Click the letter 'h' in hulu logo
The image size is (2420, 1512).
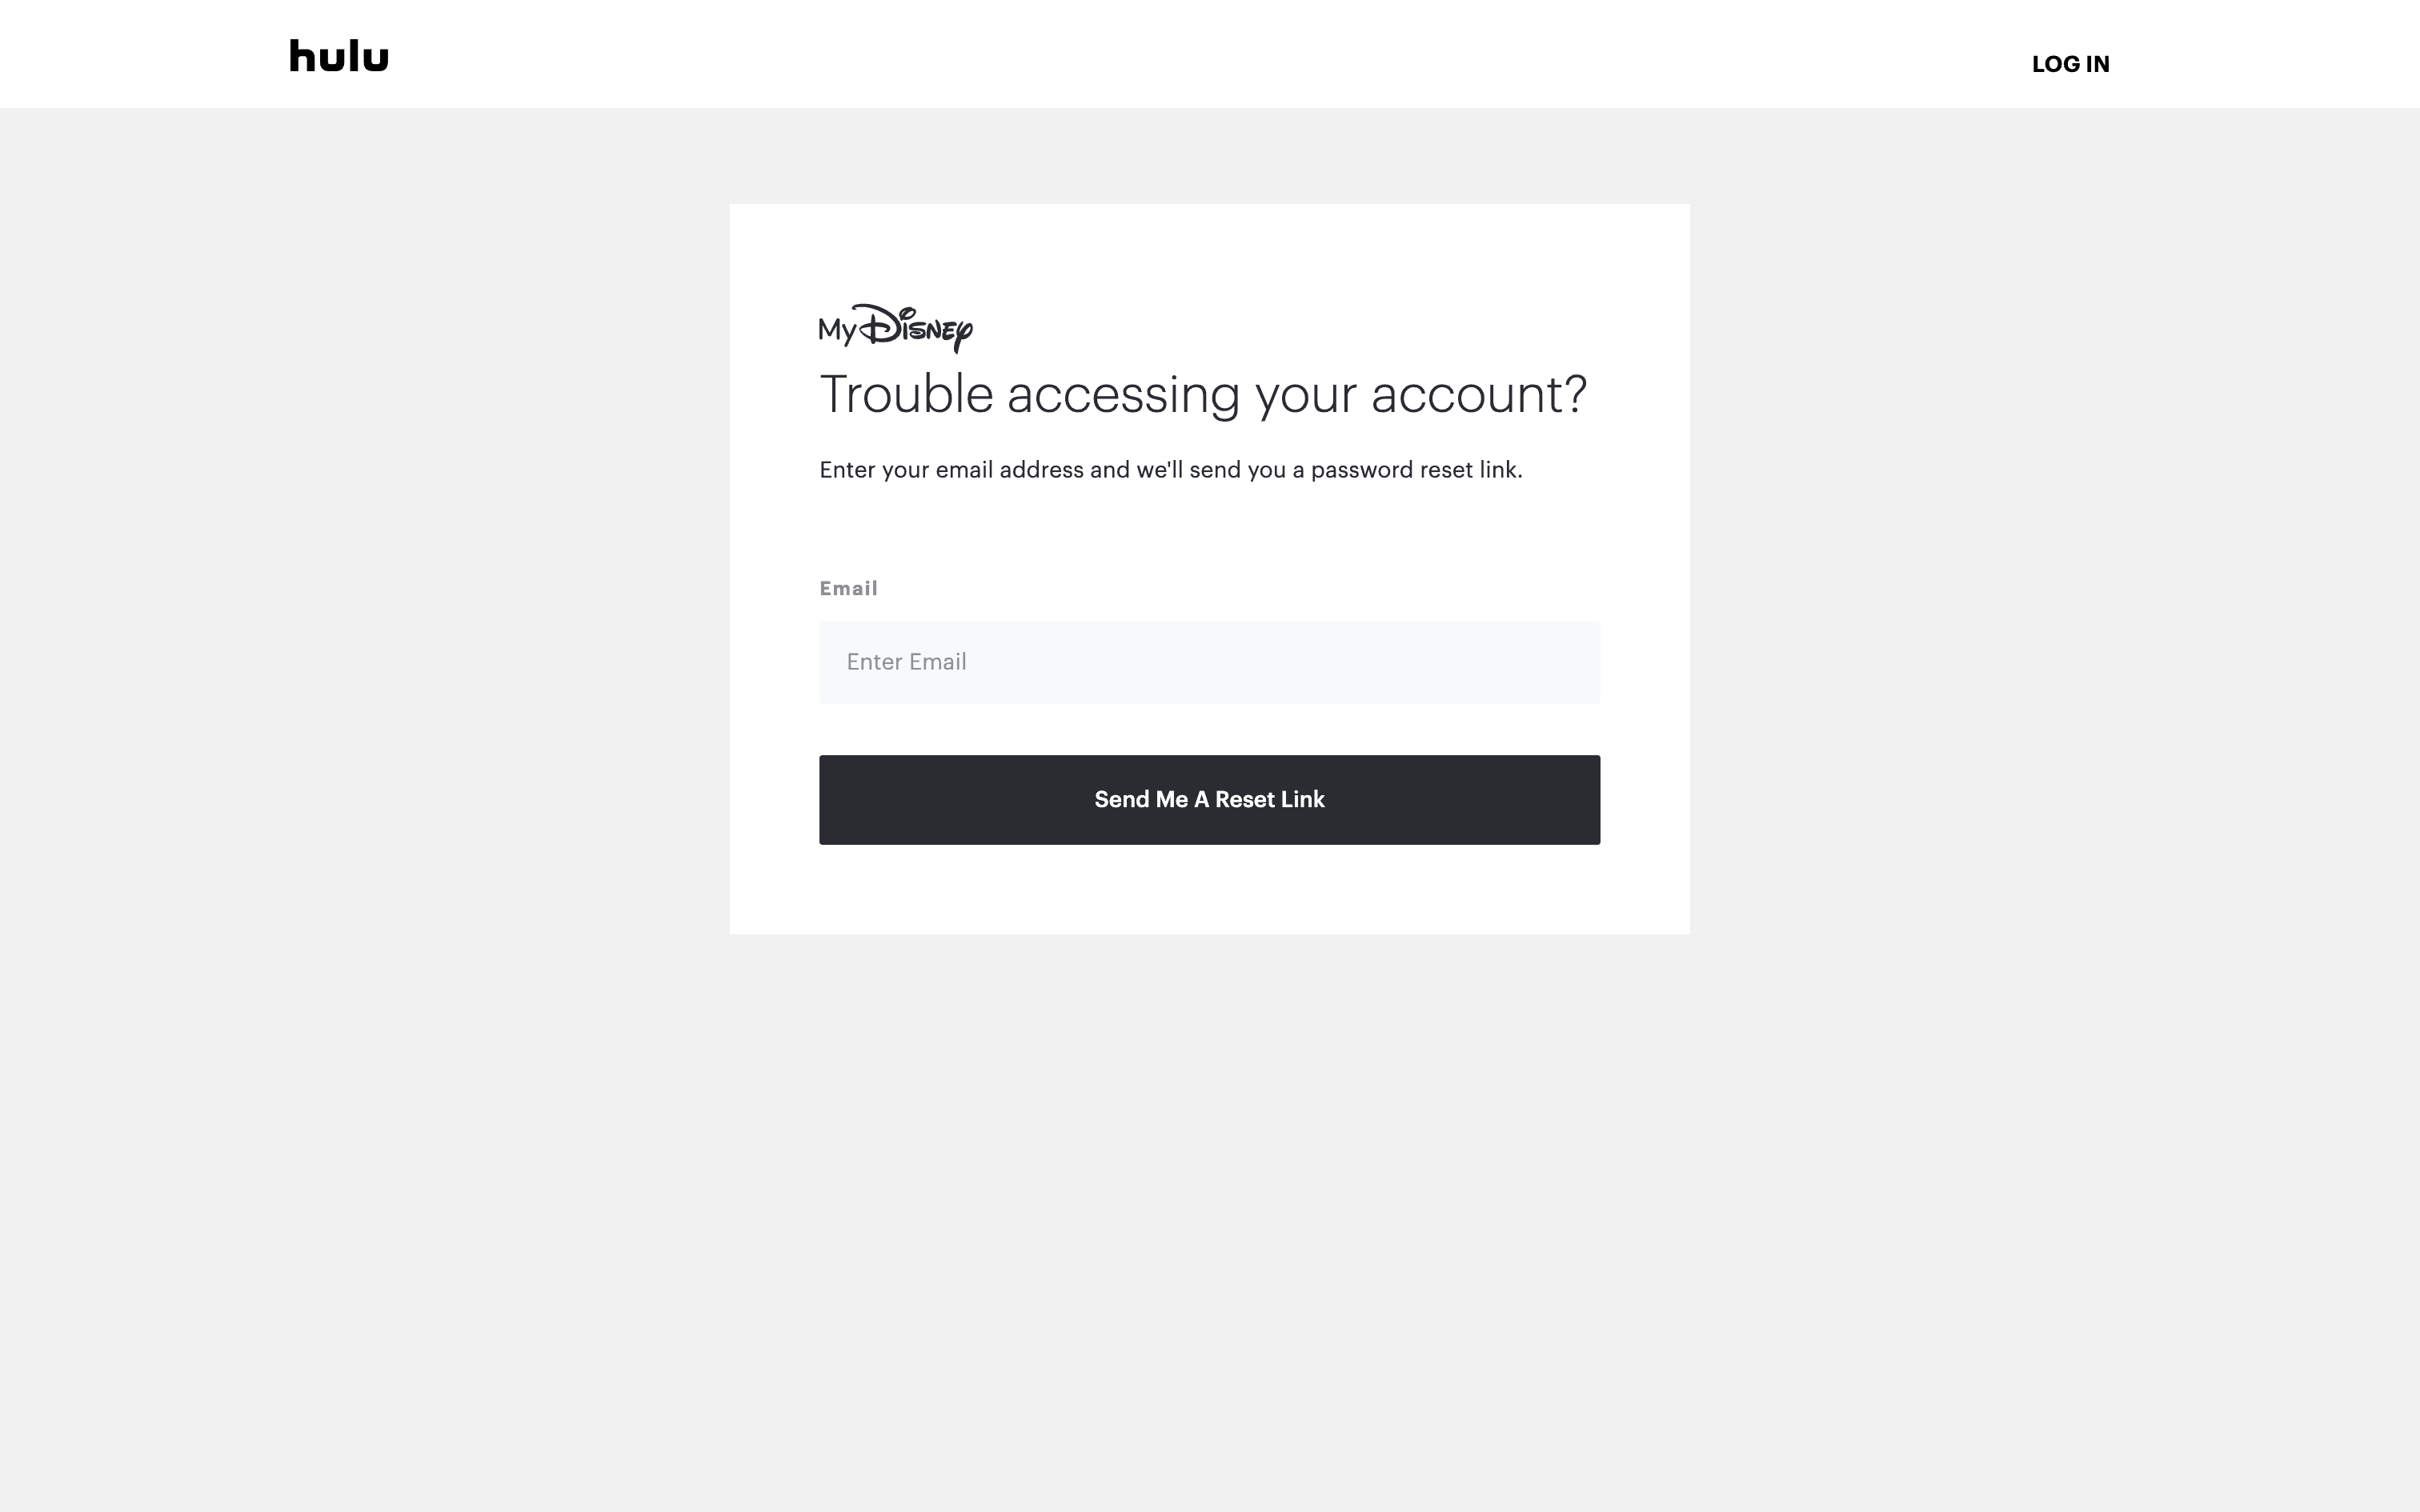(x=301, y=56)
